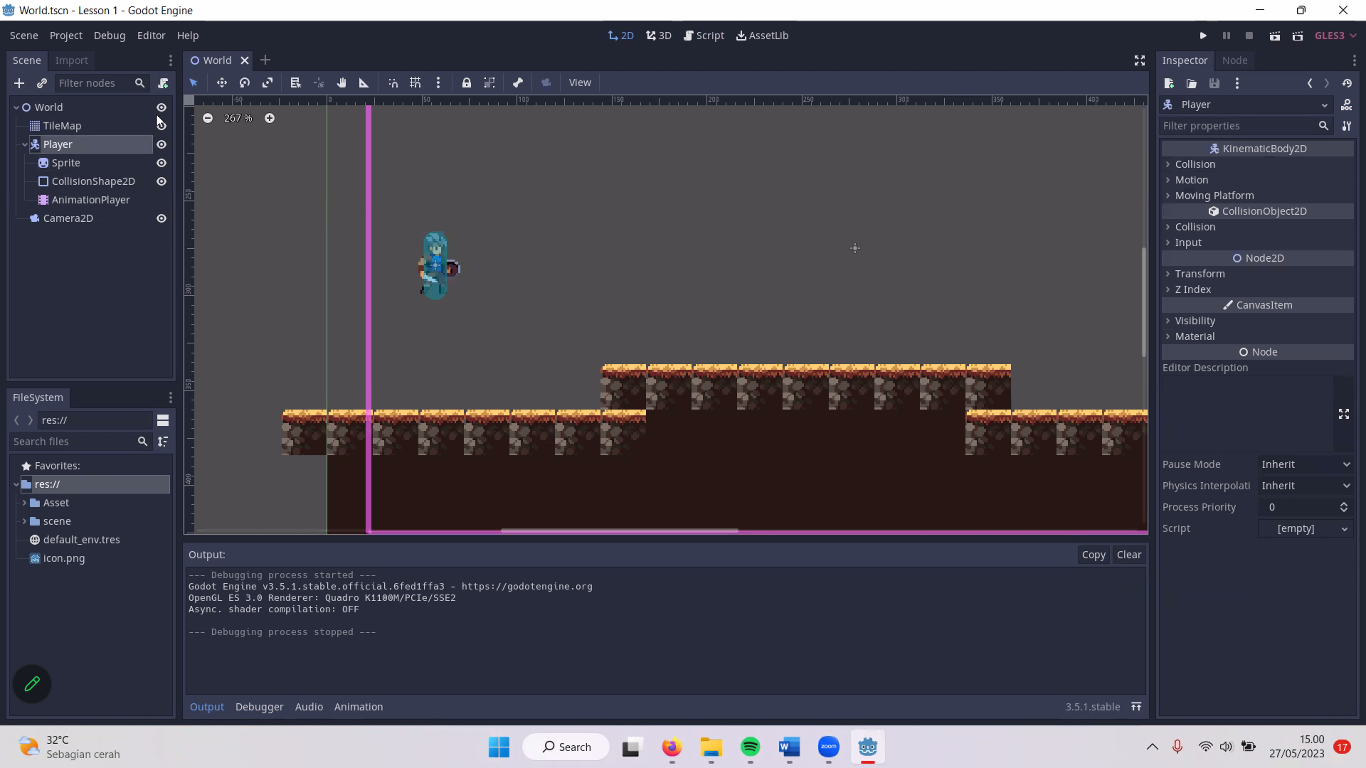Image resolution: width=1366 pixels, height=768 pixels.
Task: Select the Ruler Mode tool
Action: (364, 83)
